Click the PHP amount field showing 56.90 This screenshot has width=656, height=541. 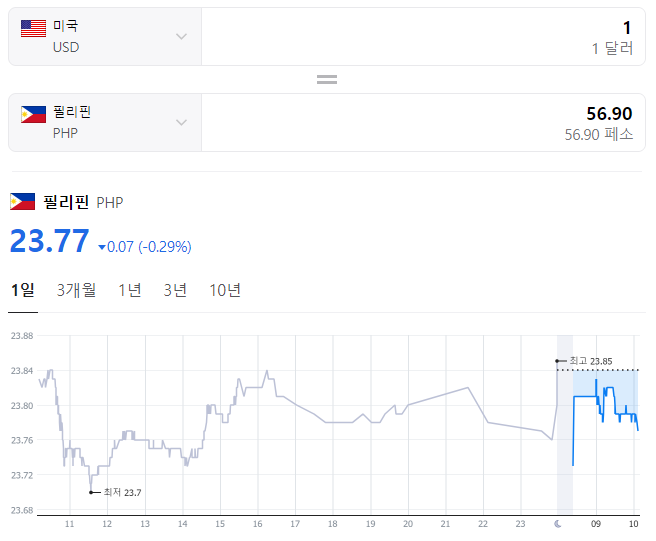tap(423, 123)
